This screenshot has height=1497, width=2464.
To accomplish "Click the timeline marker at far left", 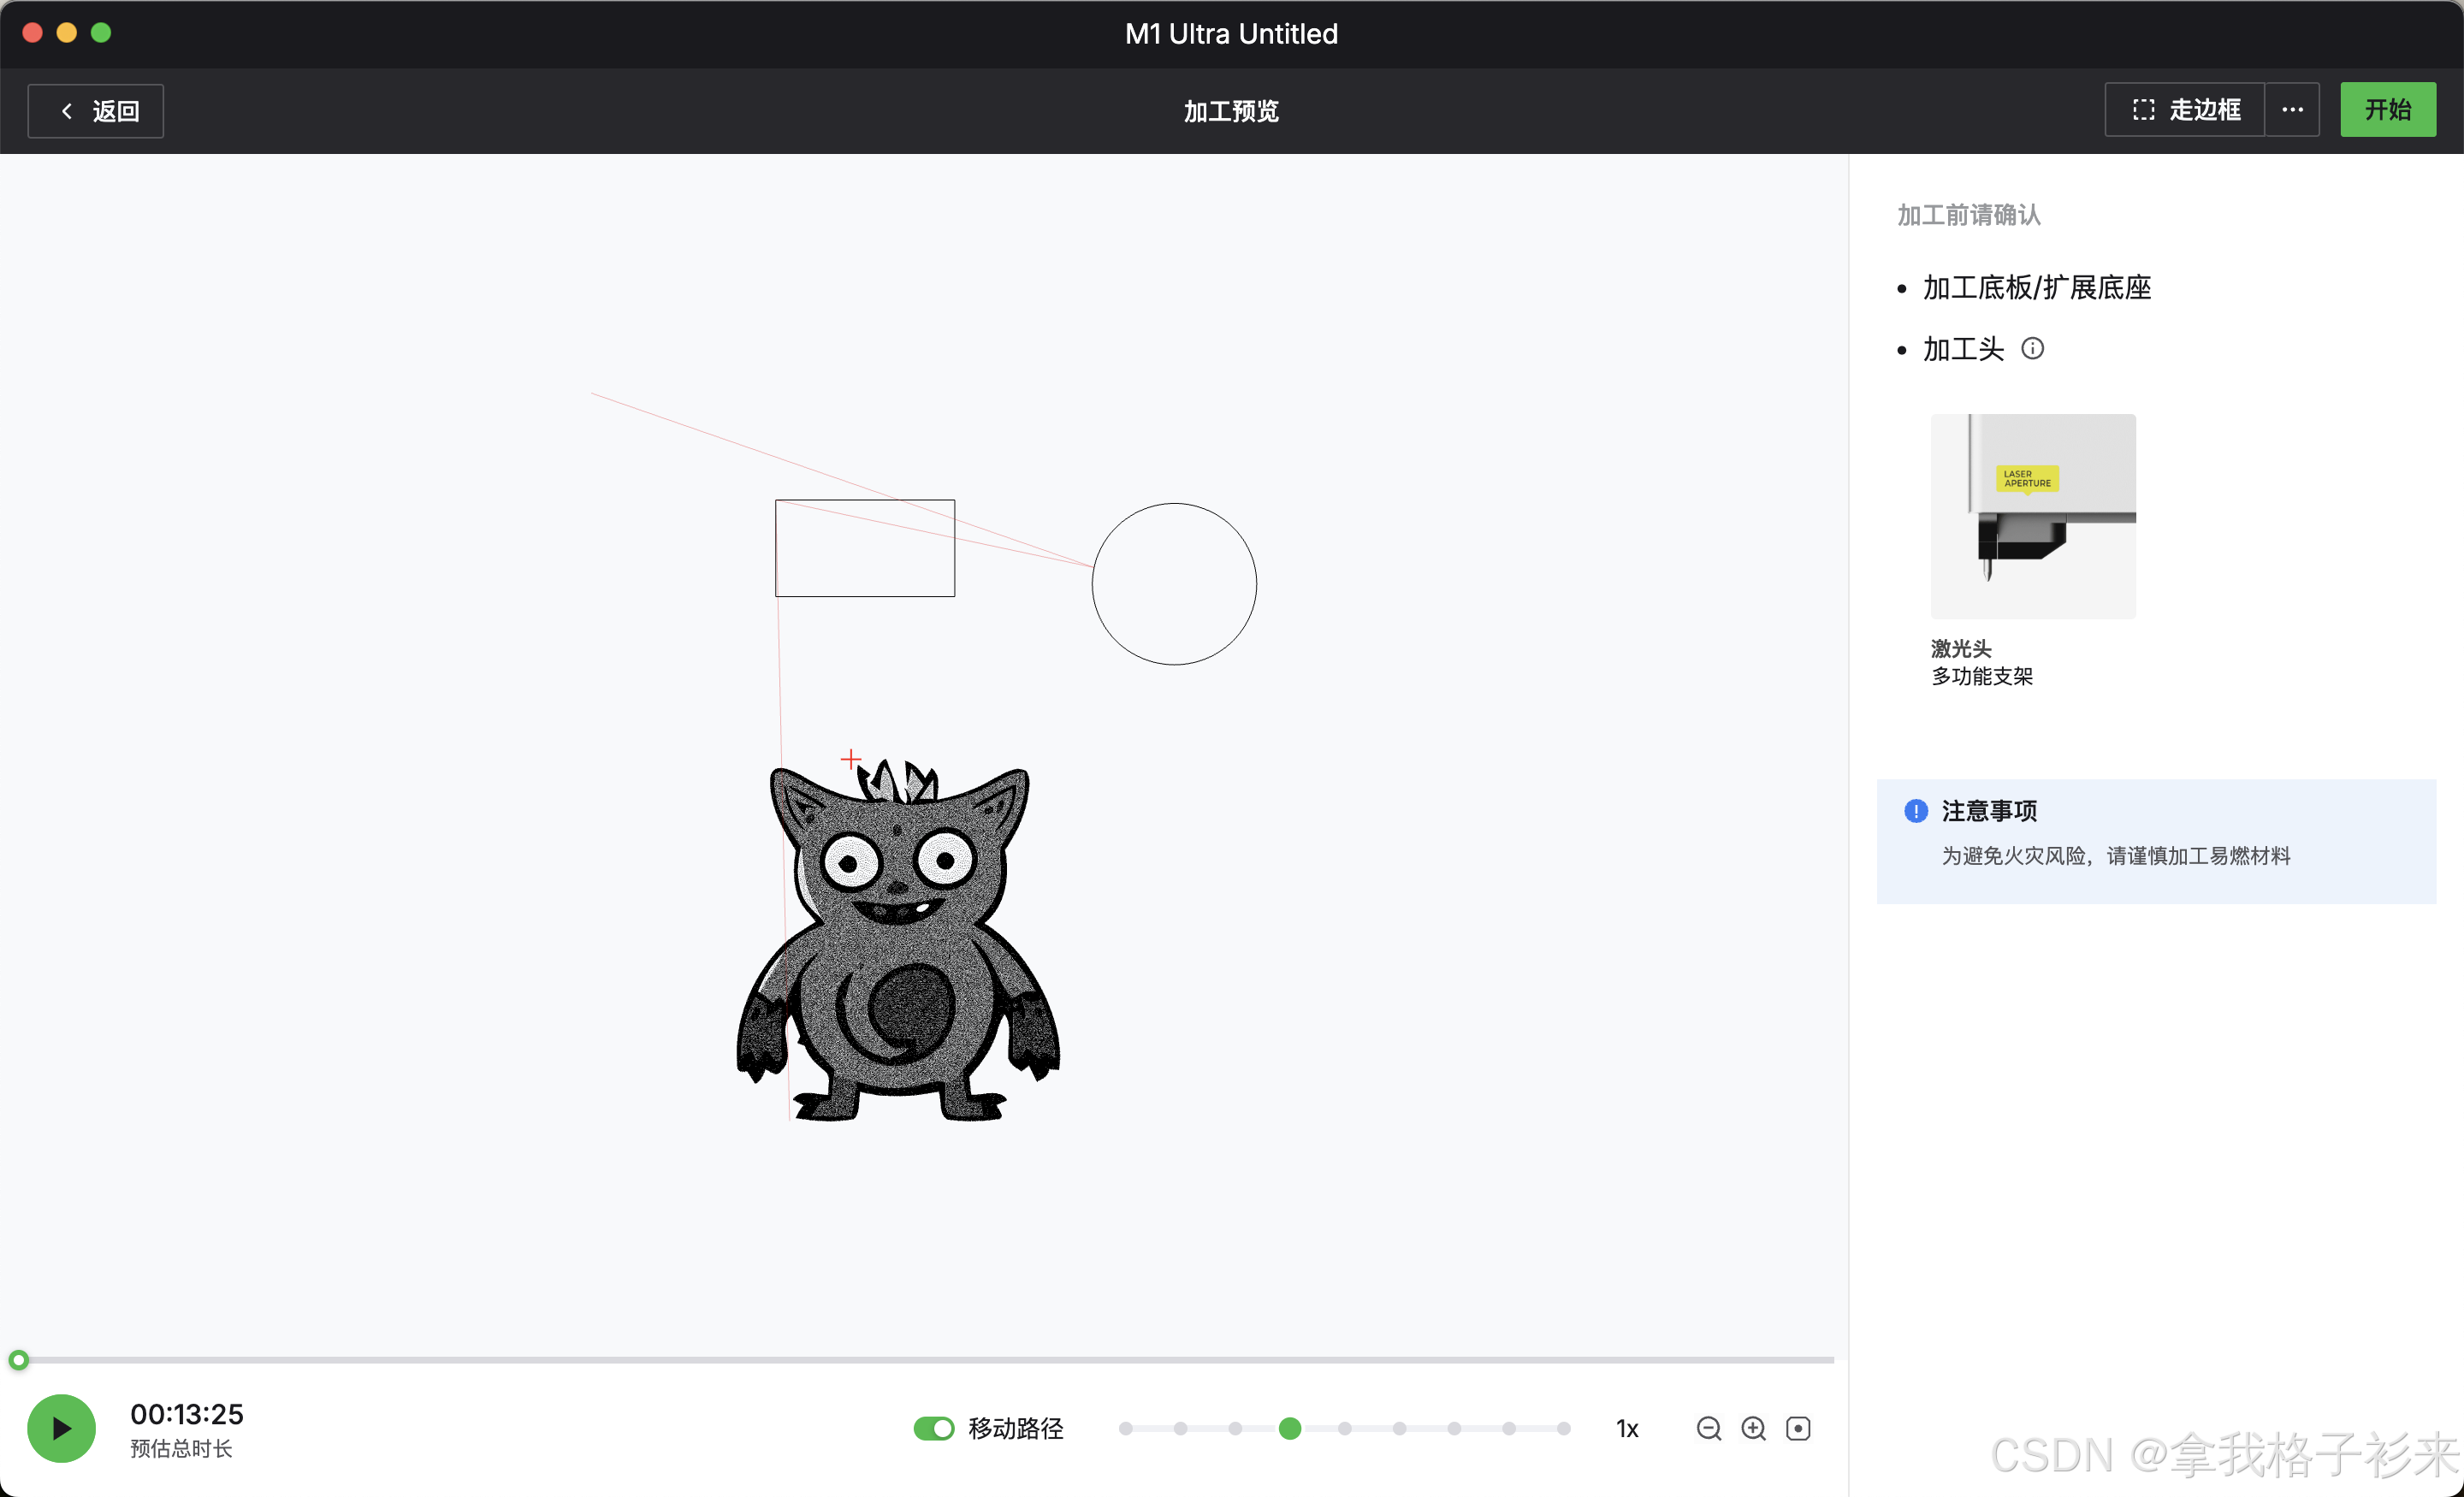I will tap(18, 1359).
